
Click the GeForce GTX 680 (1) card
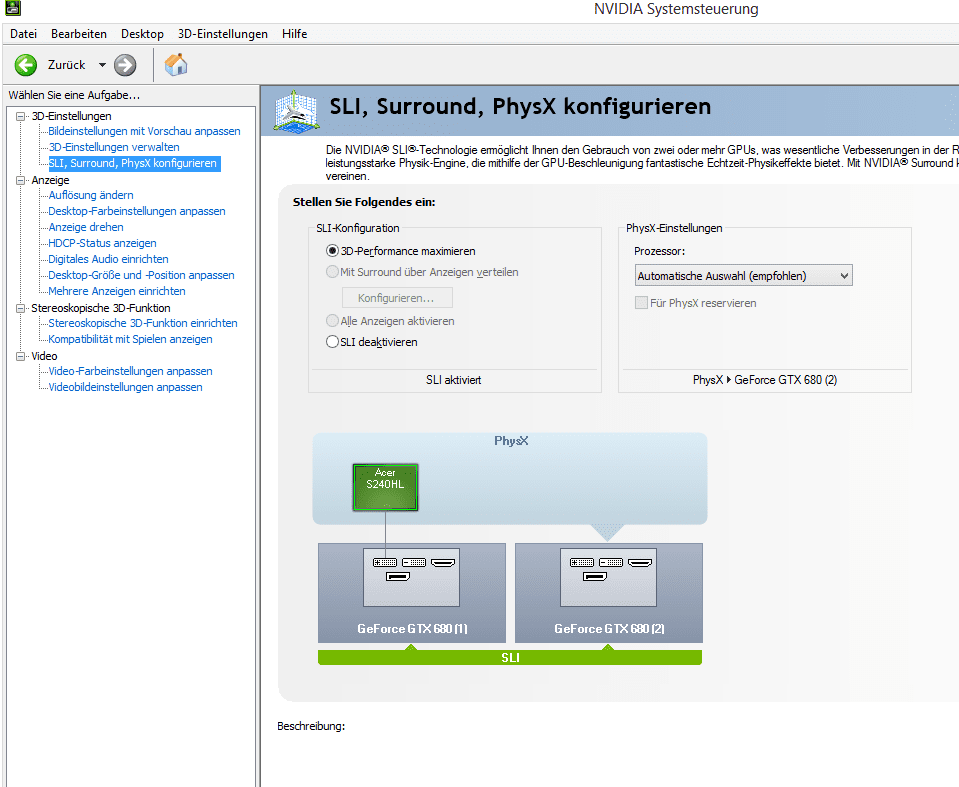point(412,593)
